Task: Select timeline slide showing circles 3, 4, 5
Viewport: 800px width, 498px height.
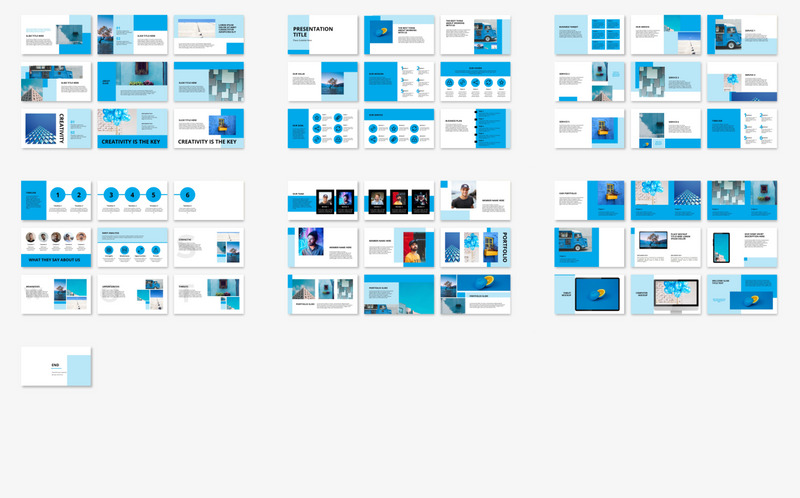Action: tap(132, 201)
